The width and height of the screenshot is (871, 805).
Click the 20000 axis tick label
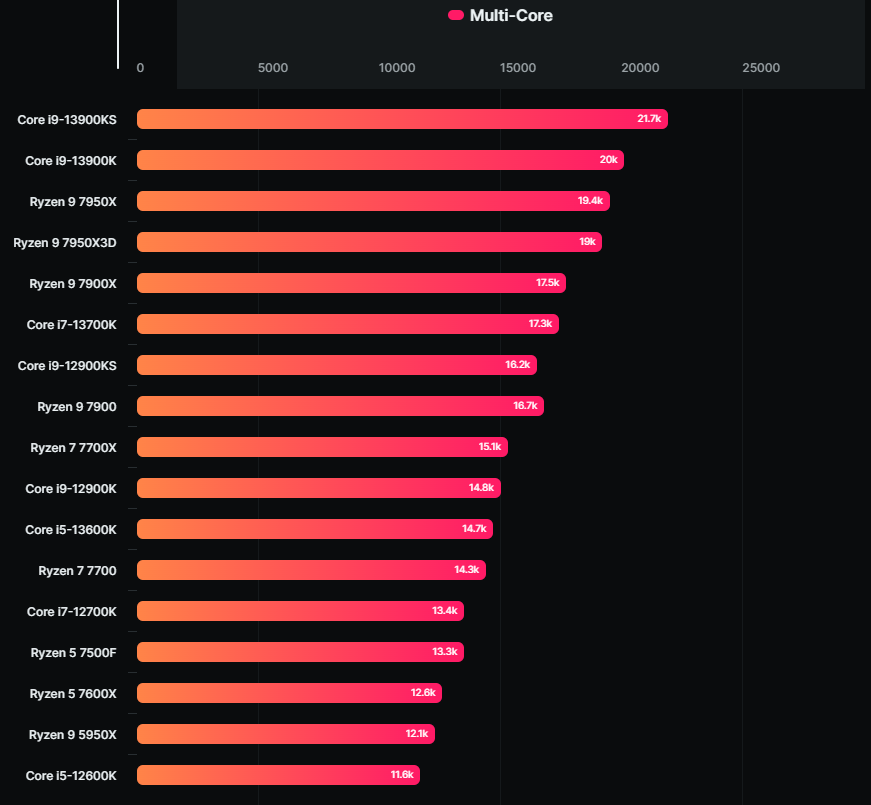(x=640, y=68)
